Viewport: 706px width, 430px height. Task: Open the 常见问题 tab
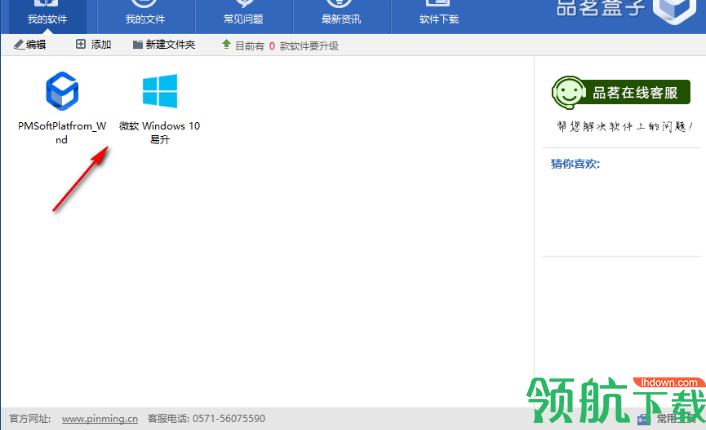(243, 16)
